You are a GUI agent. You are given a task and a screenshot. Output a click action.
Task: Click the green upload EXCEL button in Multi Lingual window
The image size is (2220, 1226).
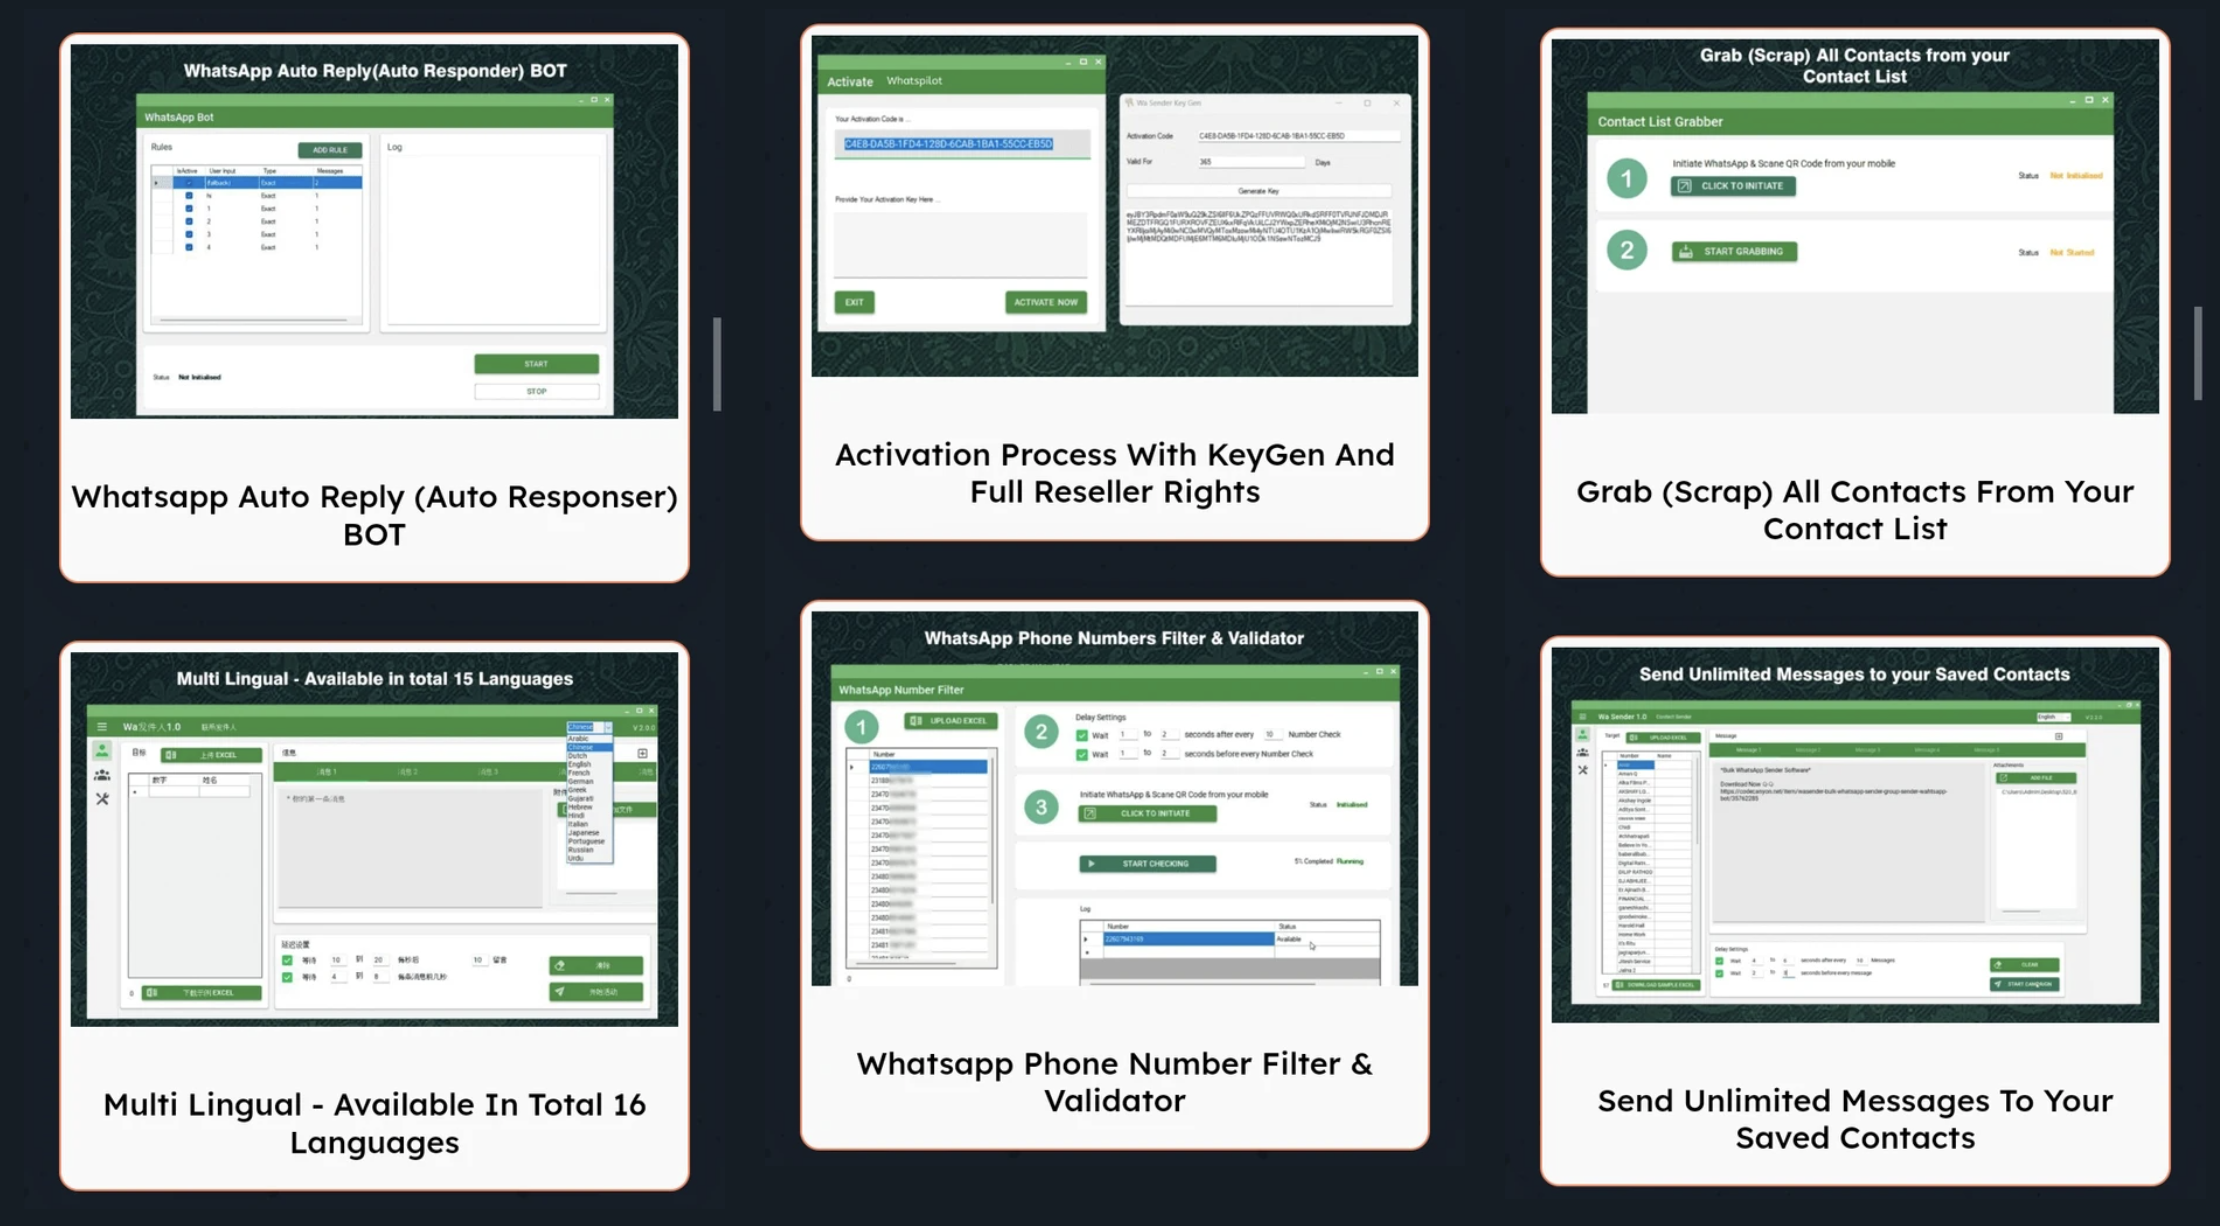pos(211,755)
